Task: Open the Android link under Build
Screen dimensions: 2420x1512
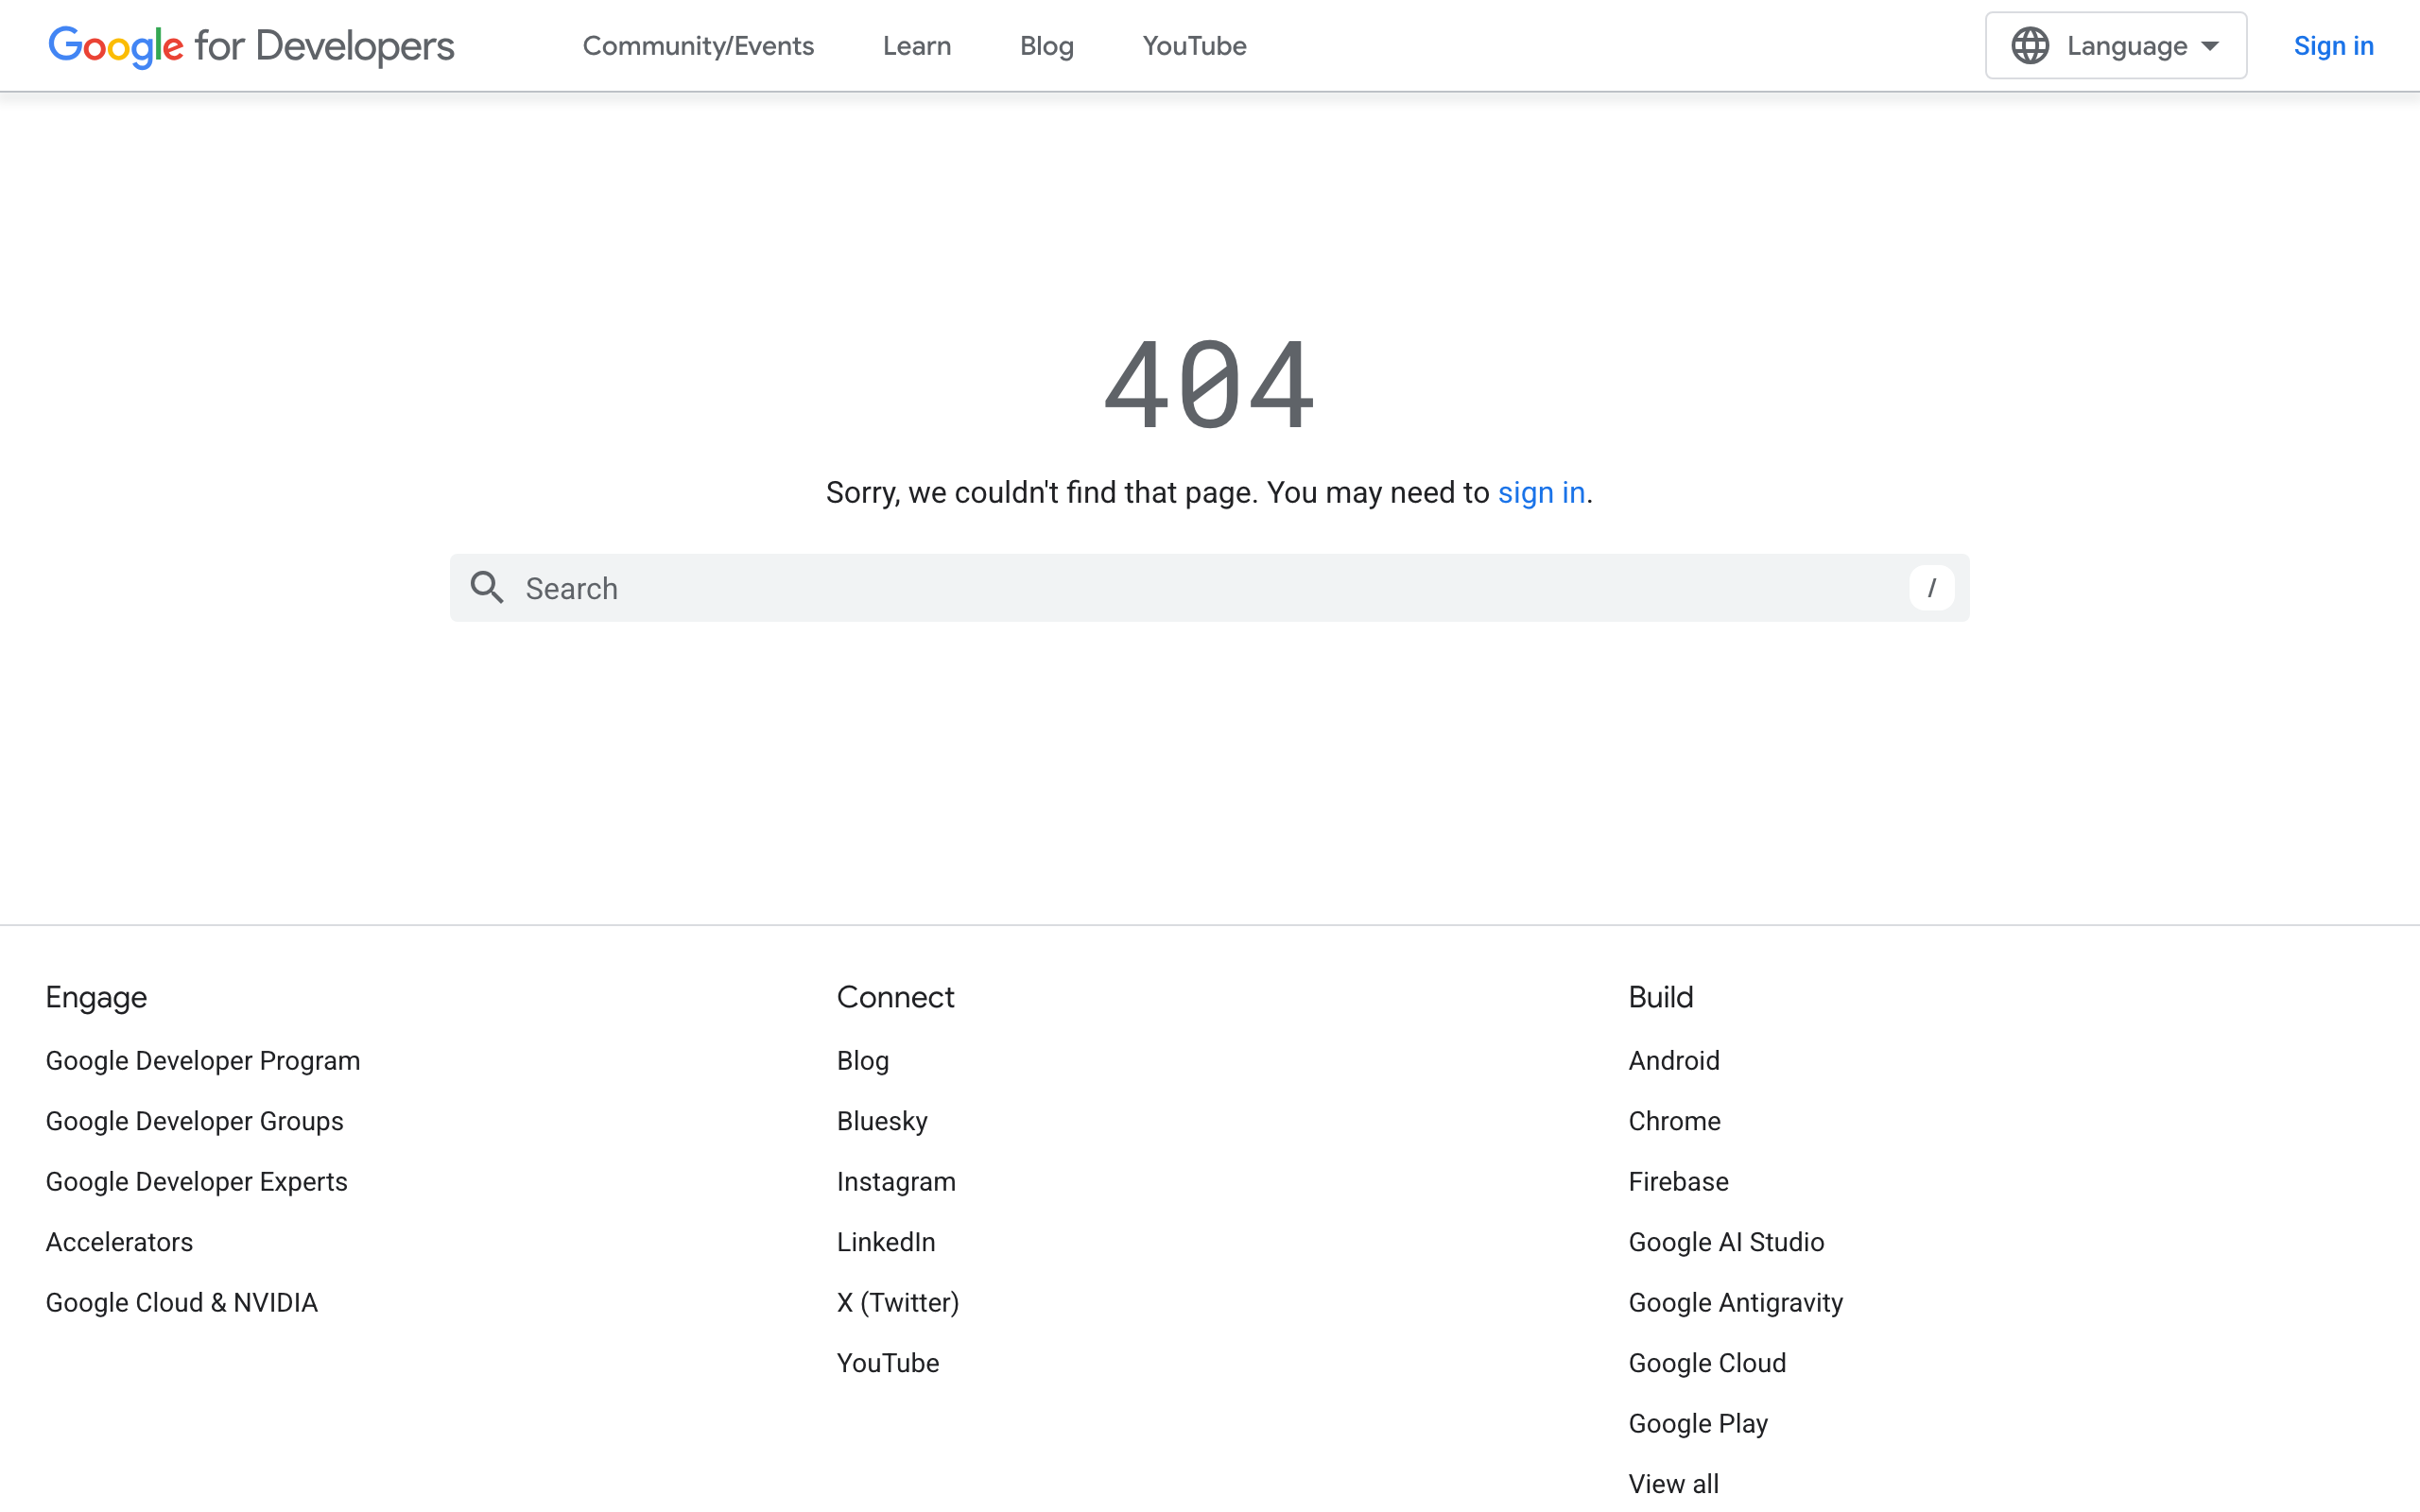Action: [1673, 1061]
